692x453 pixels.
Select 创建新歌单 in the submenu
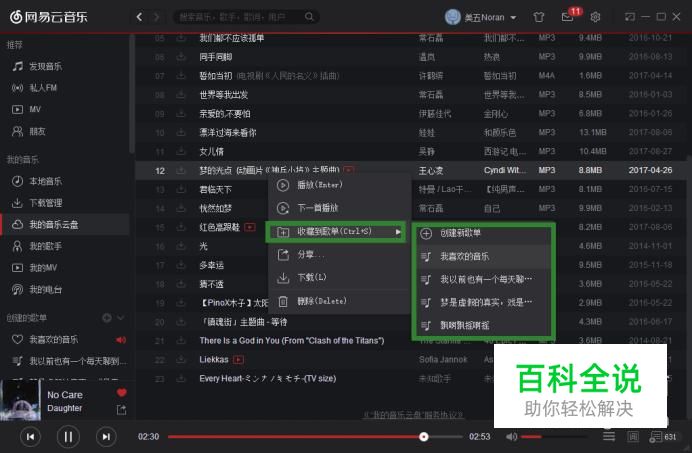point(483,234)
